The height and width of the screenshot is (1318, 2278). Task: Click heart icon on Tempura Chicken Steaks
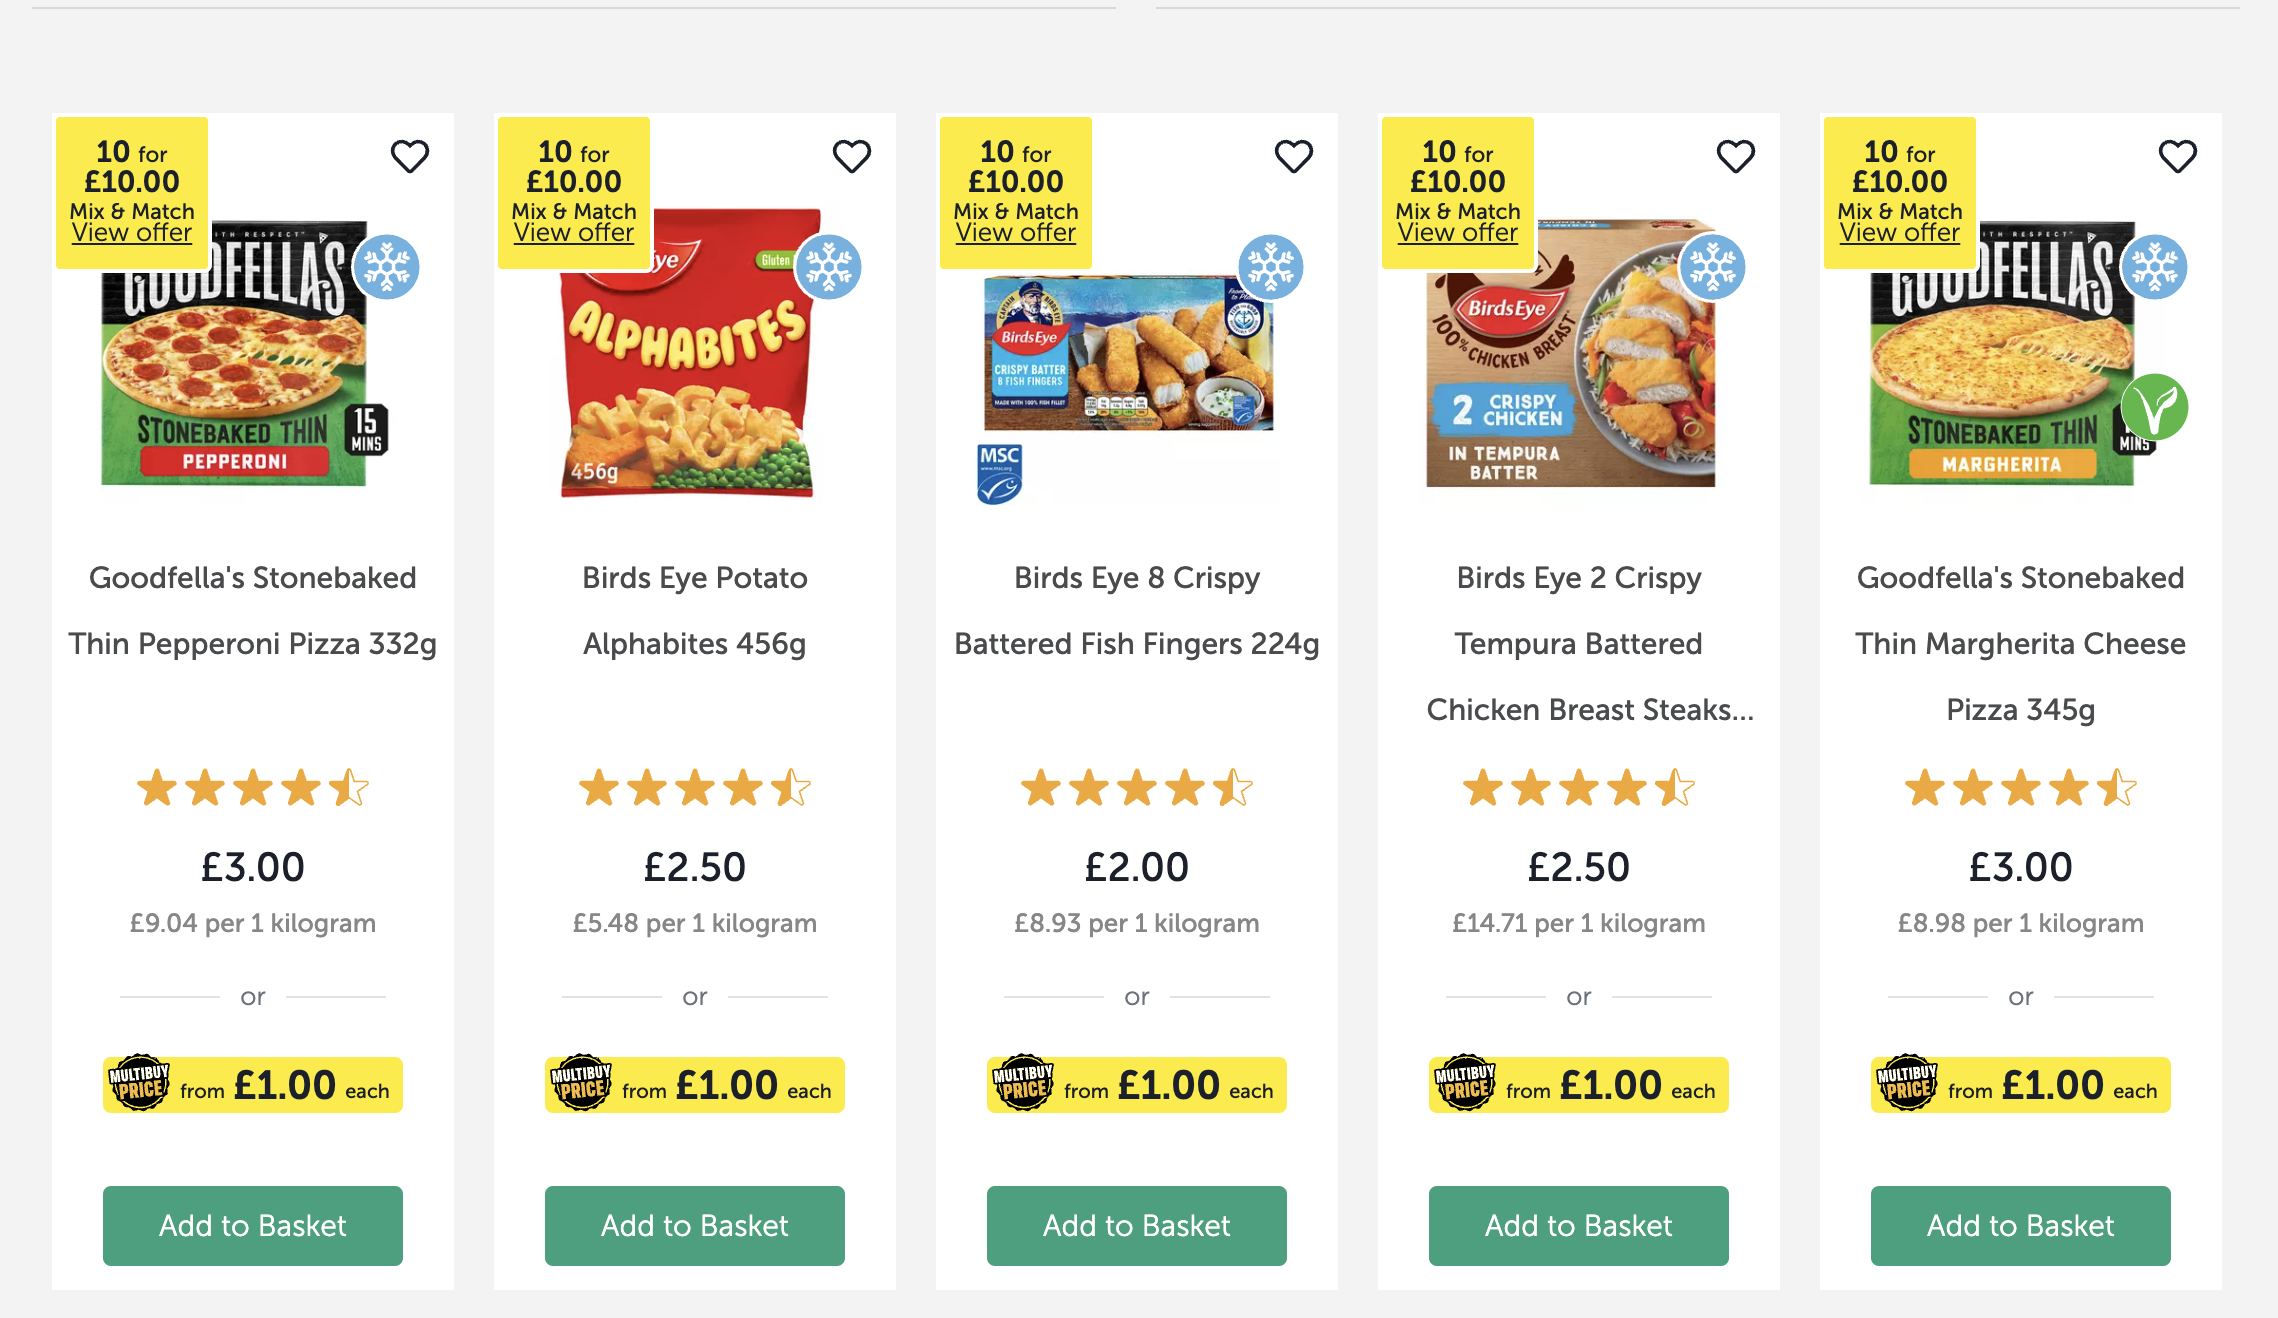[1735, 156]
